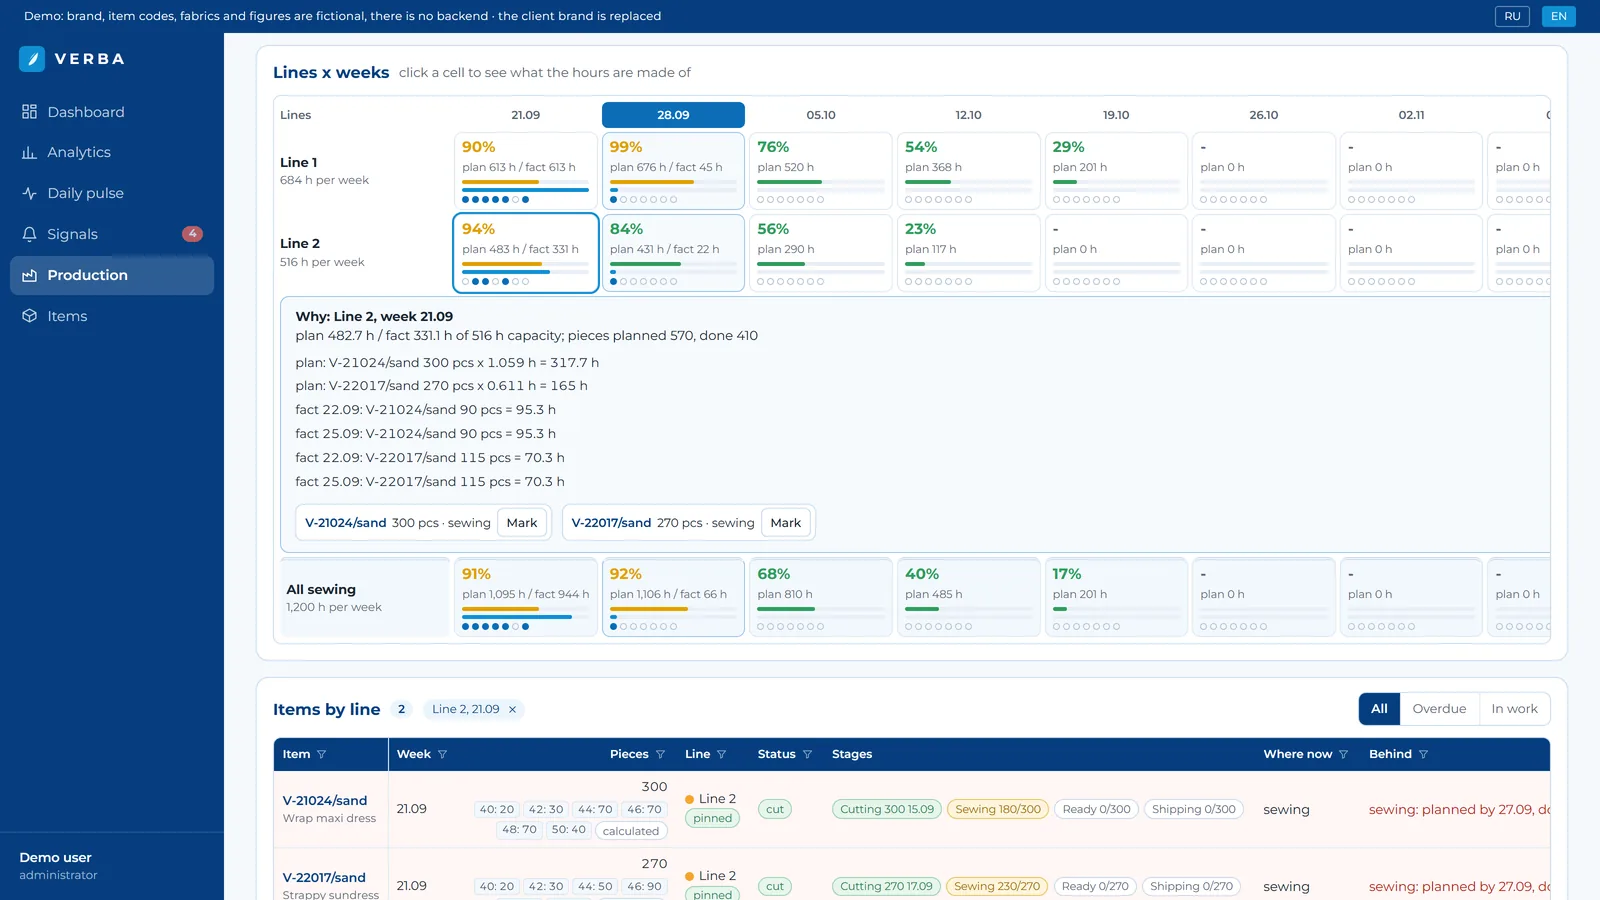The image size is (1600, 900).
Task: Mark the V-21024/sand sewing task
Action: pyautogui.click(x=522, y=523)
